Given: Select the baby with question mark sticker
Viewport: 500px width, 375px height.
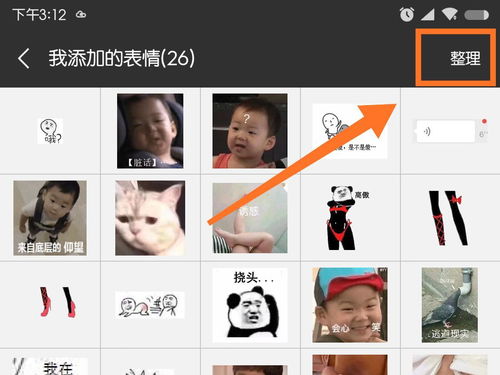Looking at the screenshot, I should [x=250, y=131].
